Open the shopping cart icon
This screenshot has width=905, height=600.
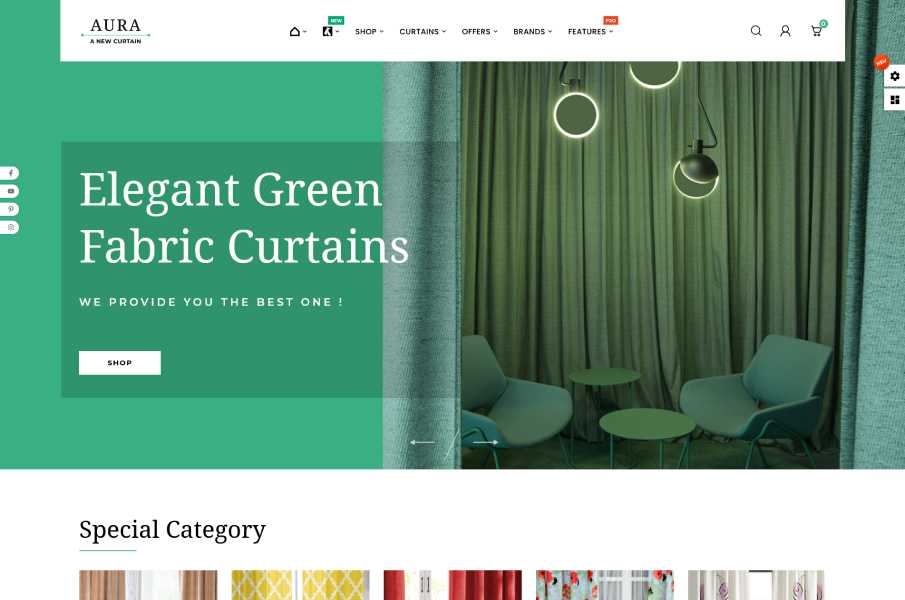816,31
